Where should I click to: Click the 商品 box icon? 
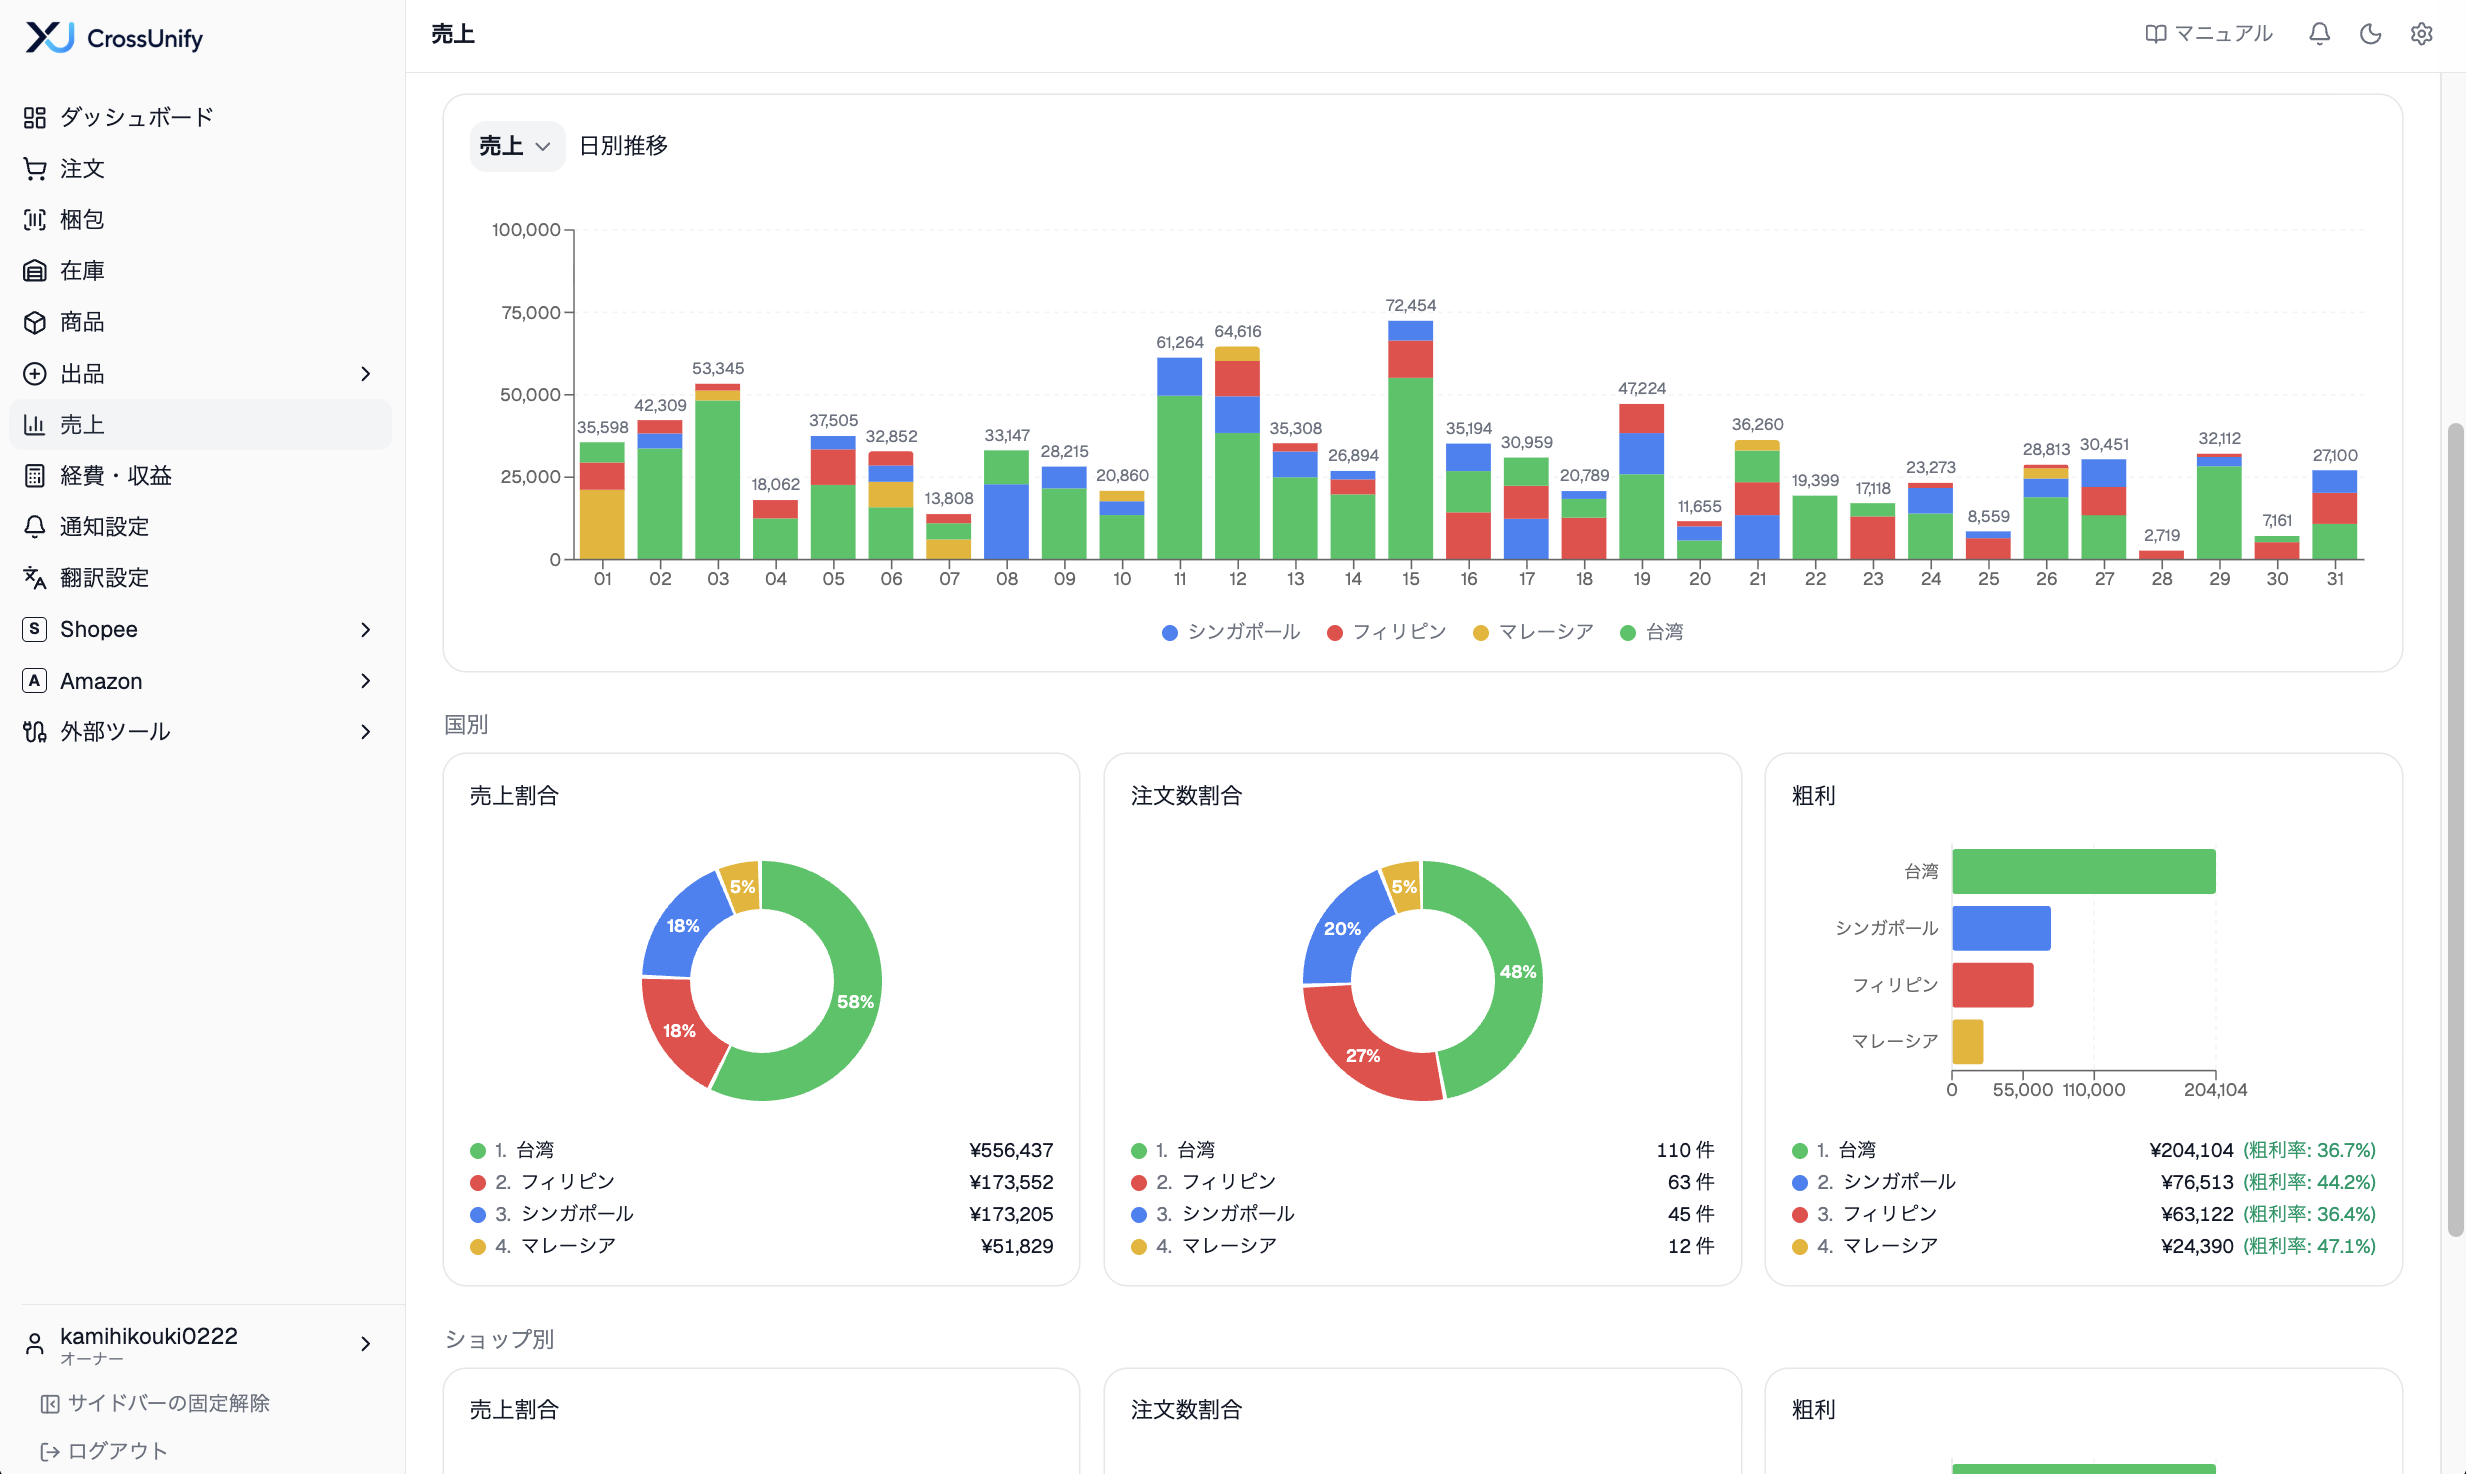[35, 322]
